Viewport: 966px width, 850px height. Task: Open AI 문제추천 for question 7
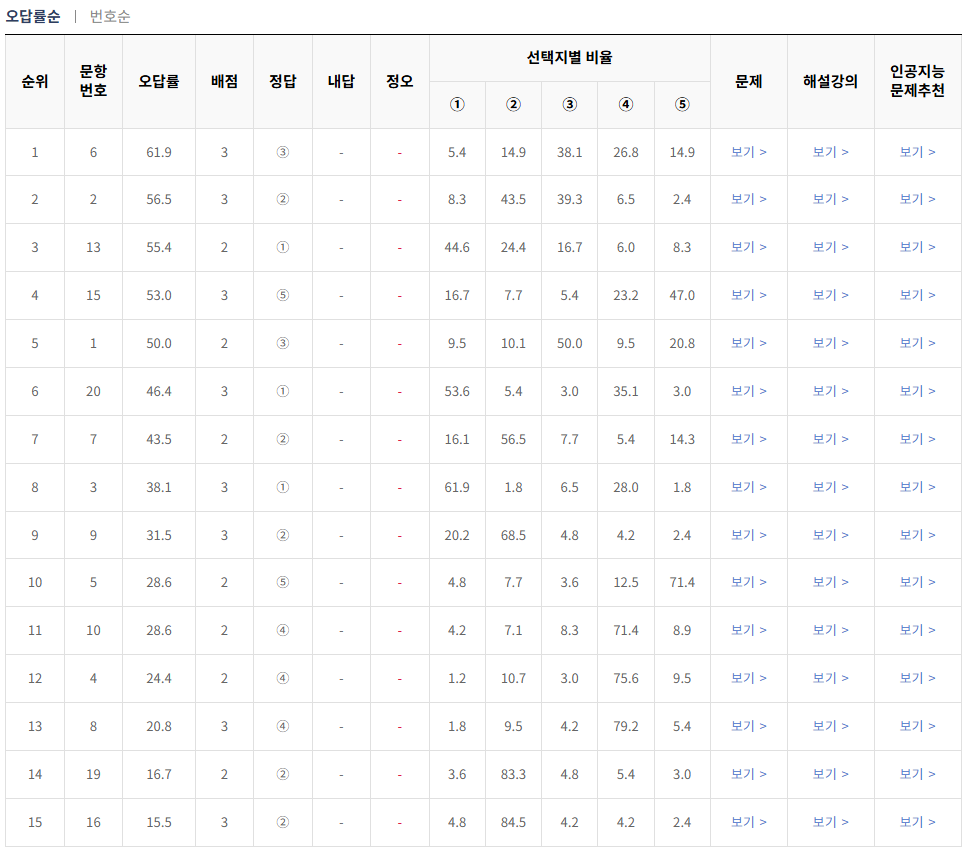(x=917, y=438)
